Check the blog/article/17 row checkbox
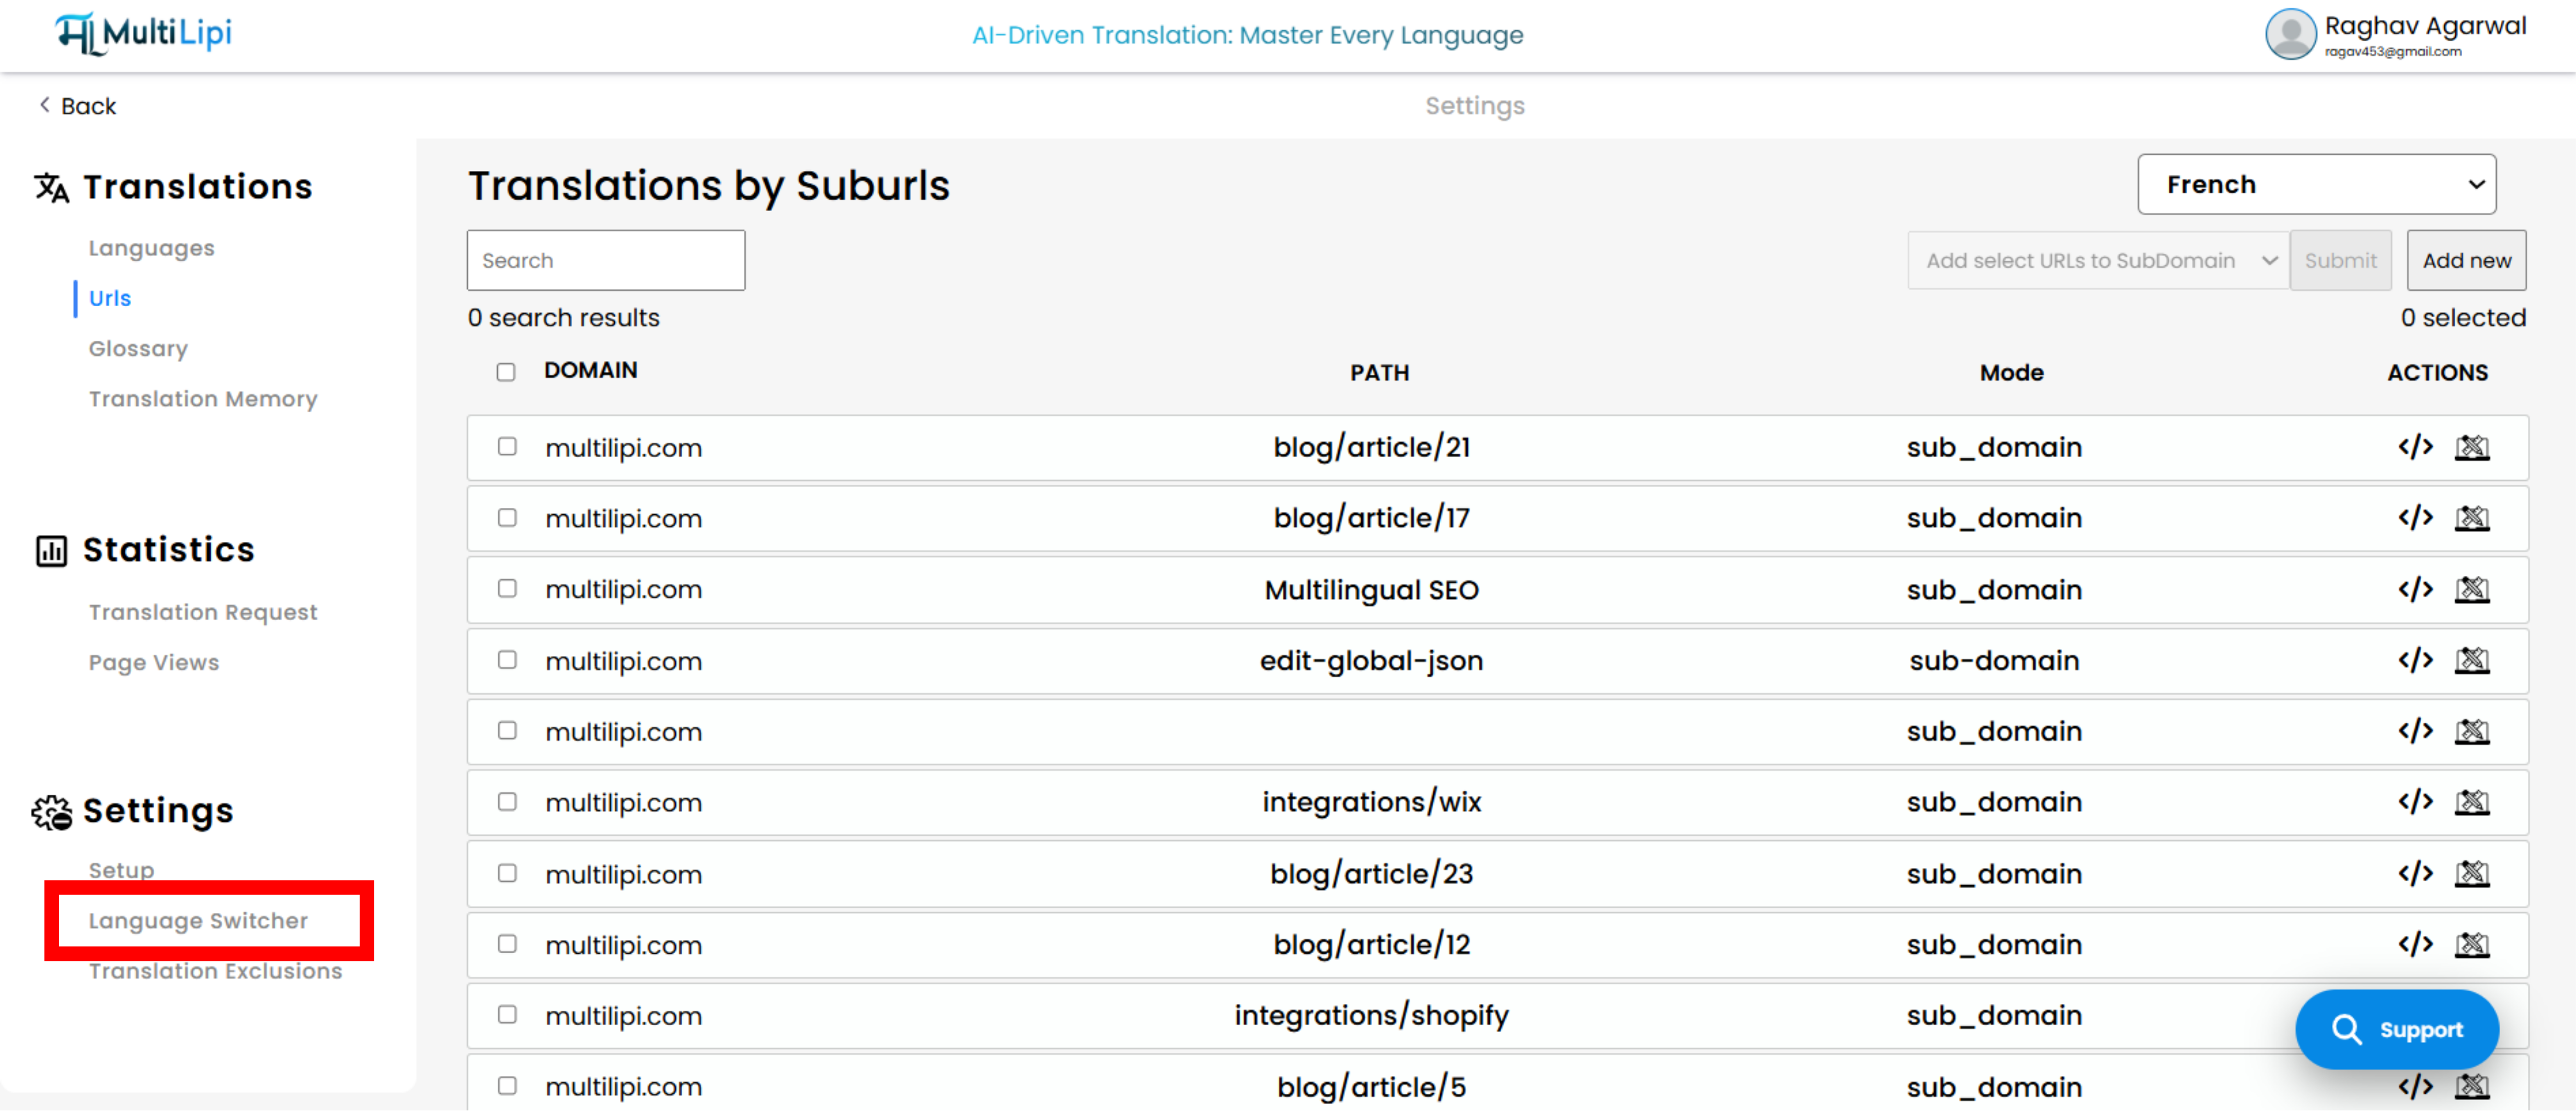The height and width of the screenshot is (1112, 2576). tap(507, 517)
